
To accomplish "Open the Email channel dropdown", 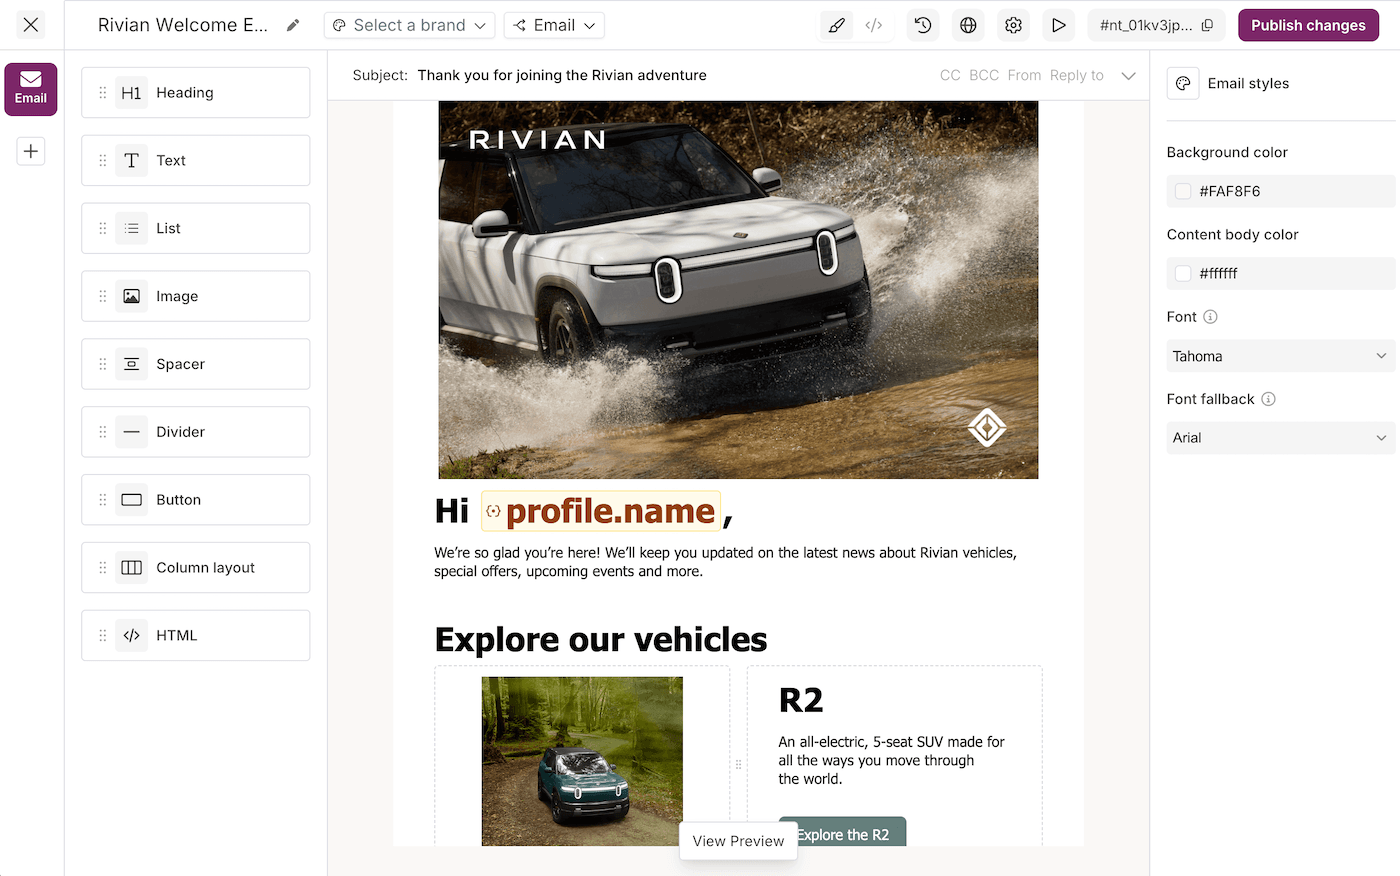I will click(554, 25).
